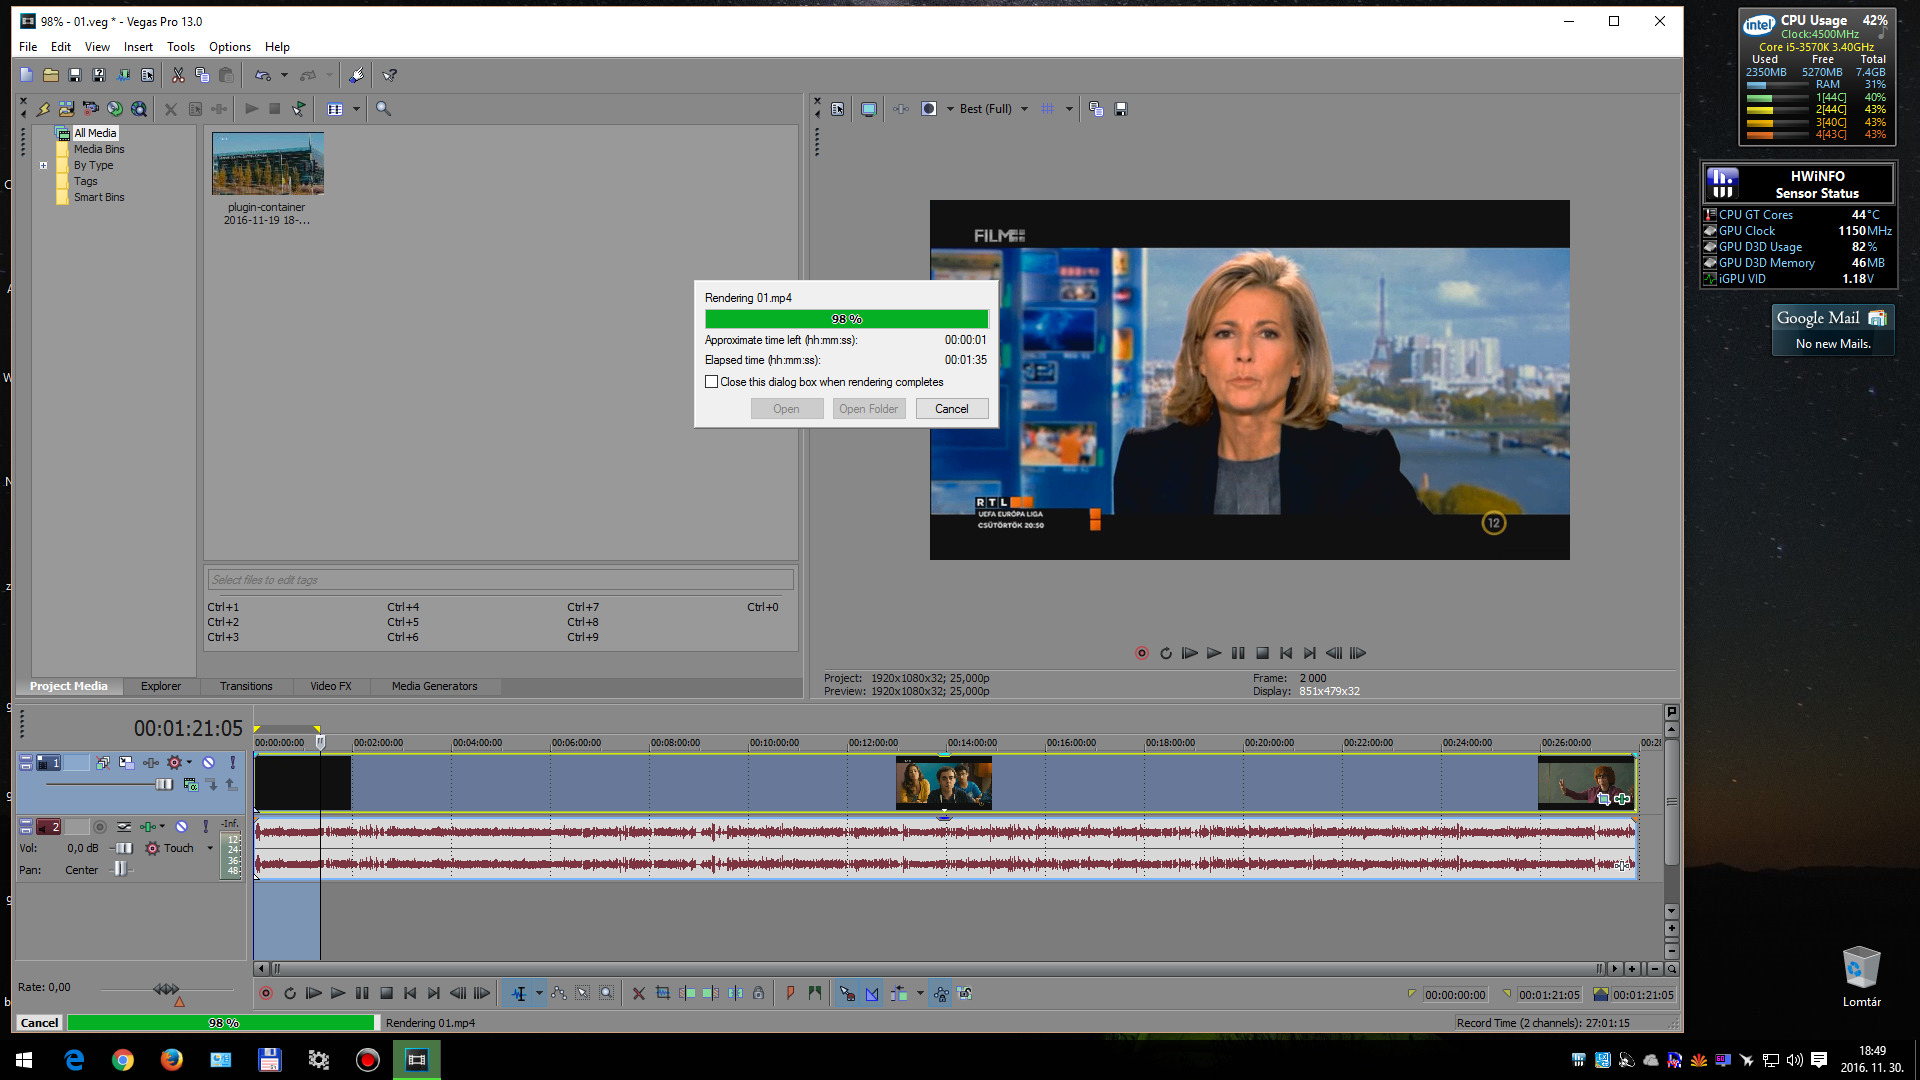Click the Save Snapshot icon in preview
This screenshot has height=1080, width=1920.
pyautogui.click(x=1121, y=109)
